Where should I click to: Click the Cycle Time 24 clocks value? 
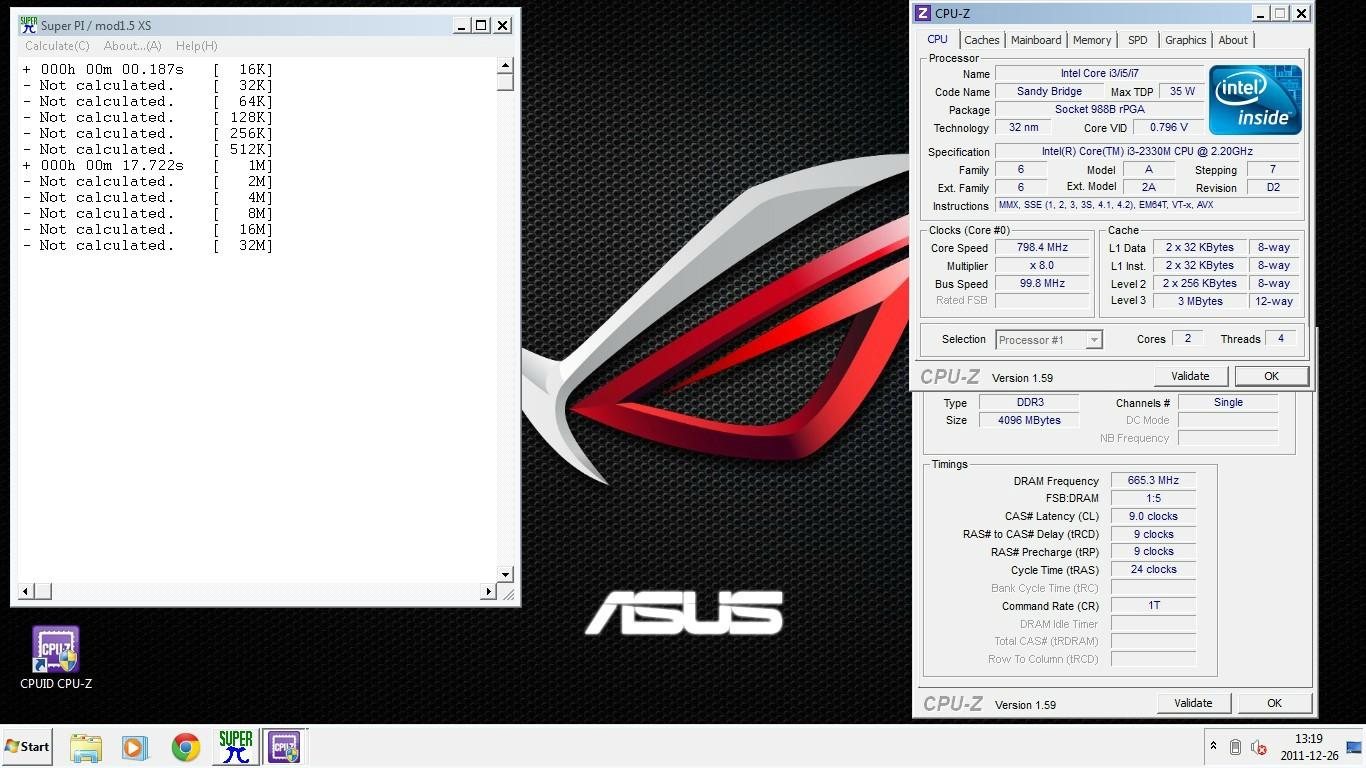tap(1153, 570)
